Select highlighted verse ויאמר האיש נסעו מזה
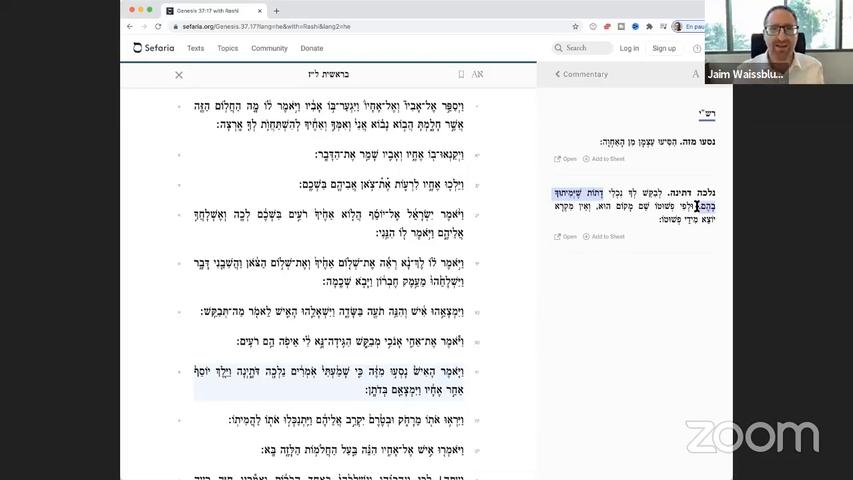Viewport: 853px width, 480px height. (329, 381)
